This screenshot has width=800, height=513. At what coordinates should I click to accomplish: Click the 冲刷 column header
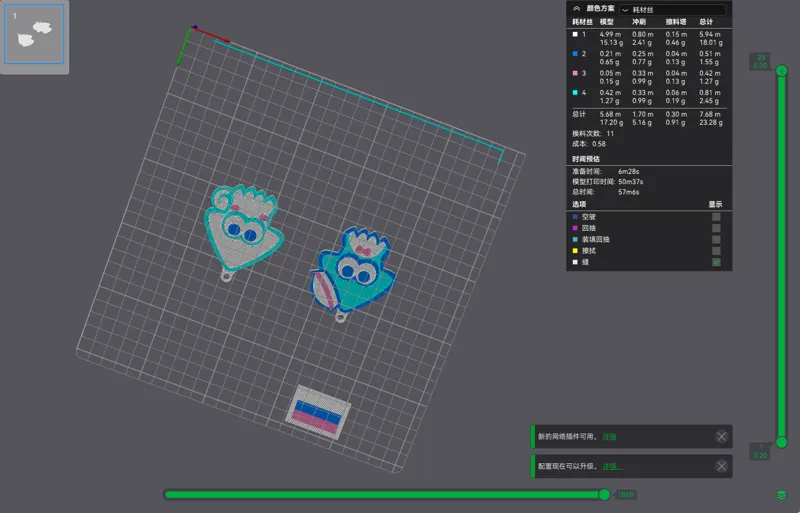(x=639, y=22)
